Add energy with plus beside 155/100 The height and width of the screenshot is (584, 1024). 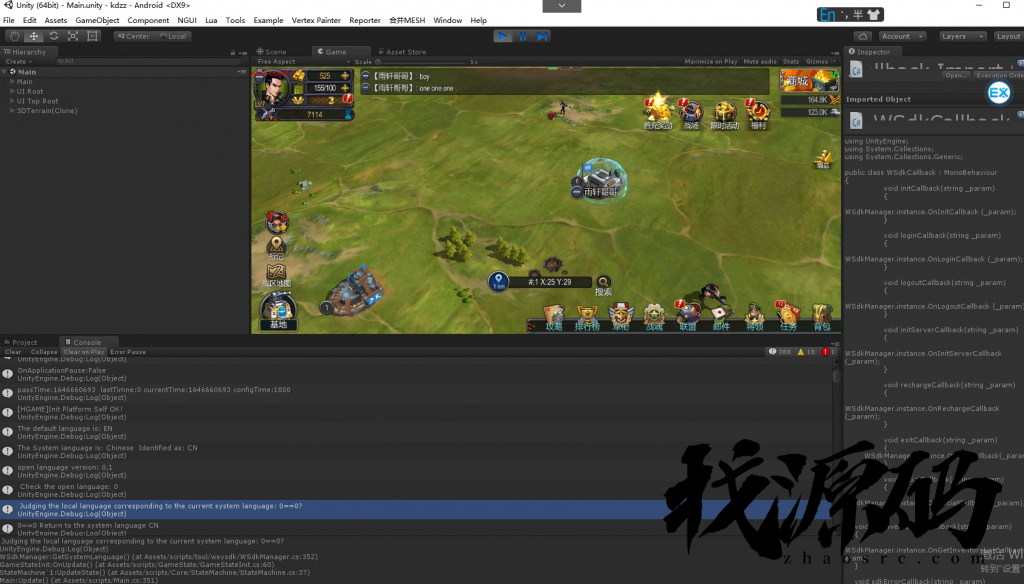click(345, 88)
